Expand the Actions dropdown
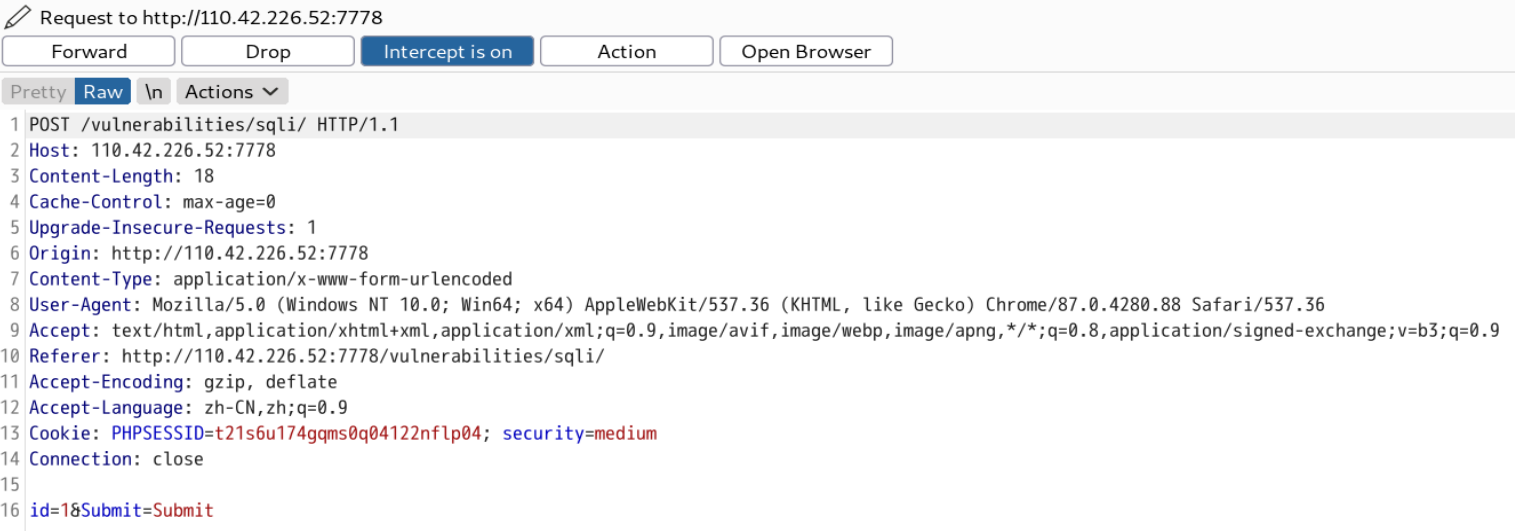This screenshot has width=1515, height=531. point(232,92)
